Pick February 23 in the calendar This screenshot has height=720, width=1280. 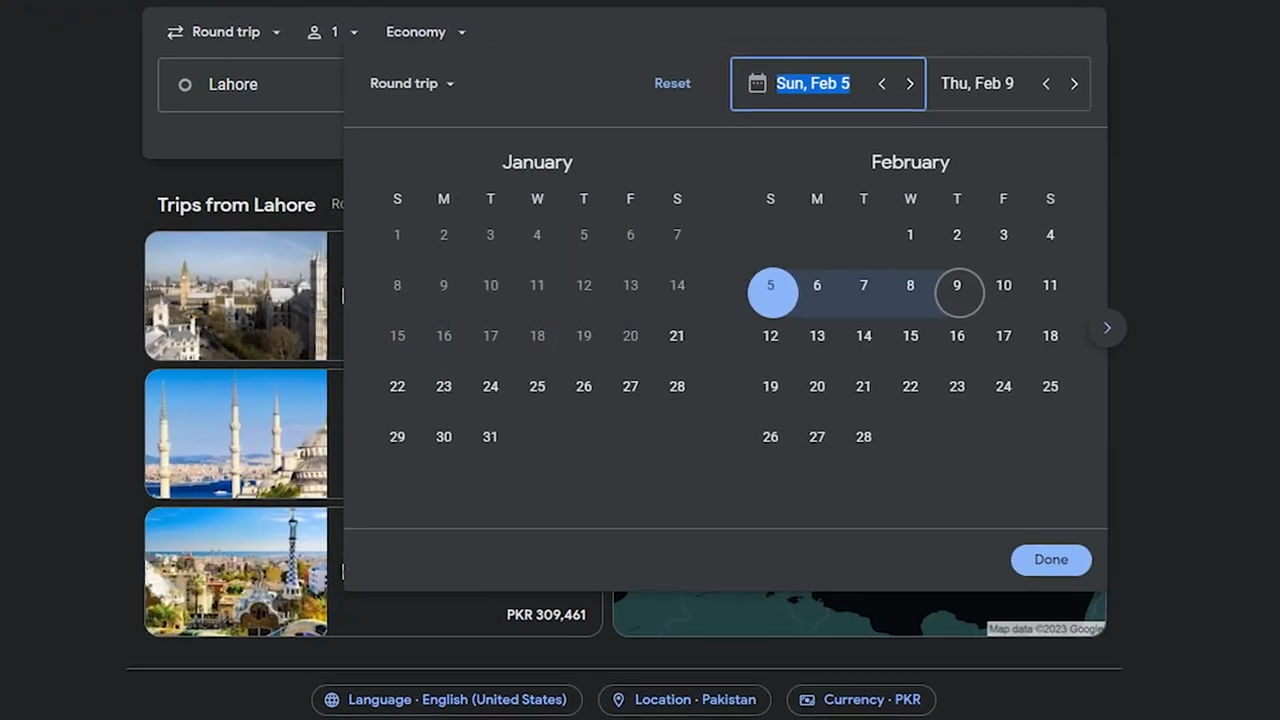point(957,386)
